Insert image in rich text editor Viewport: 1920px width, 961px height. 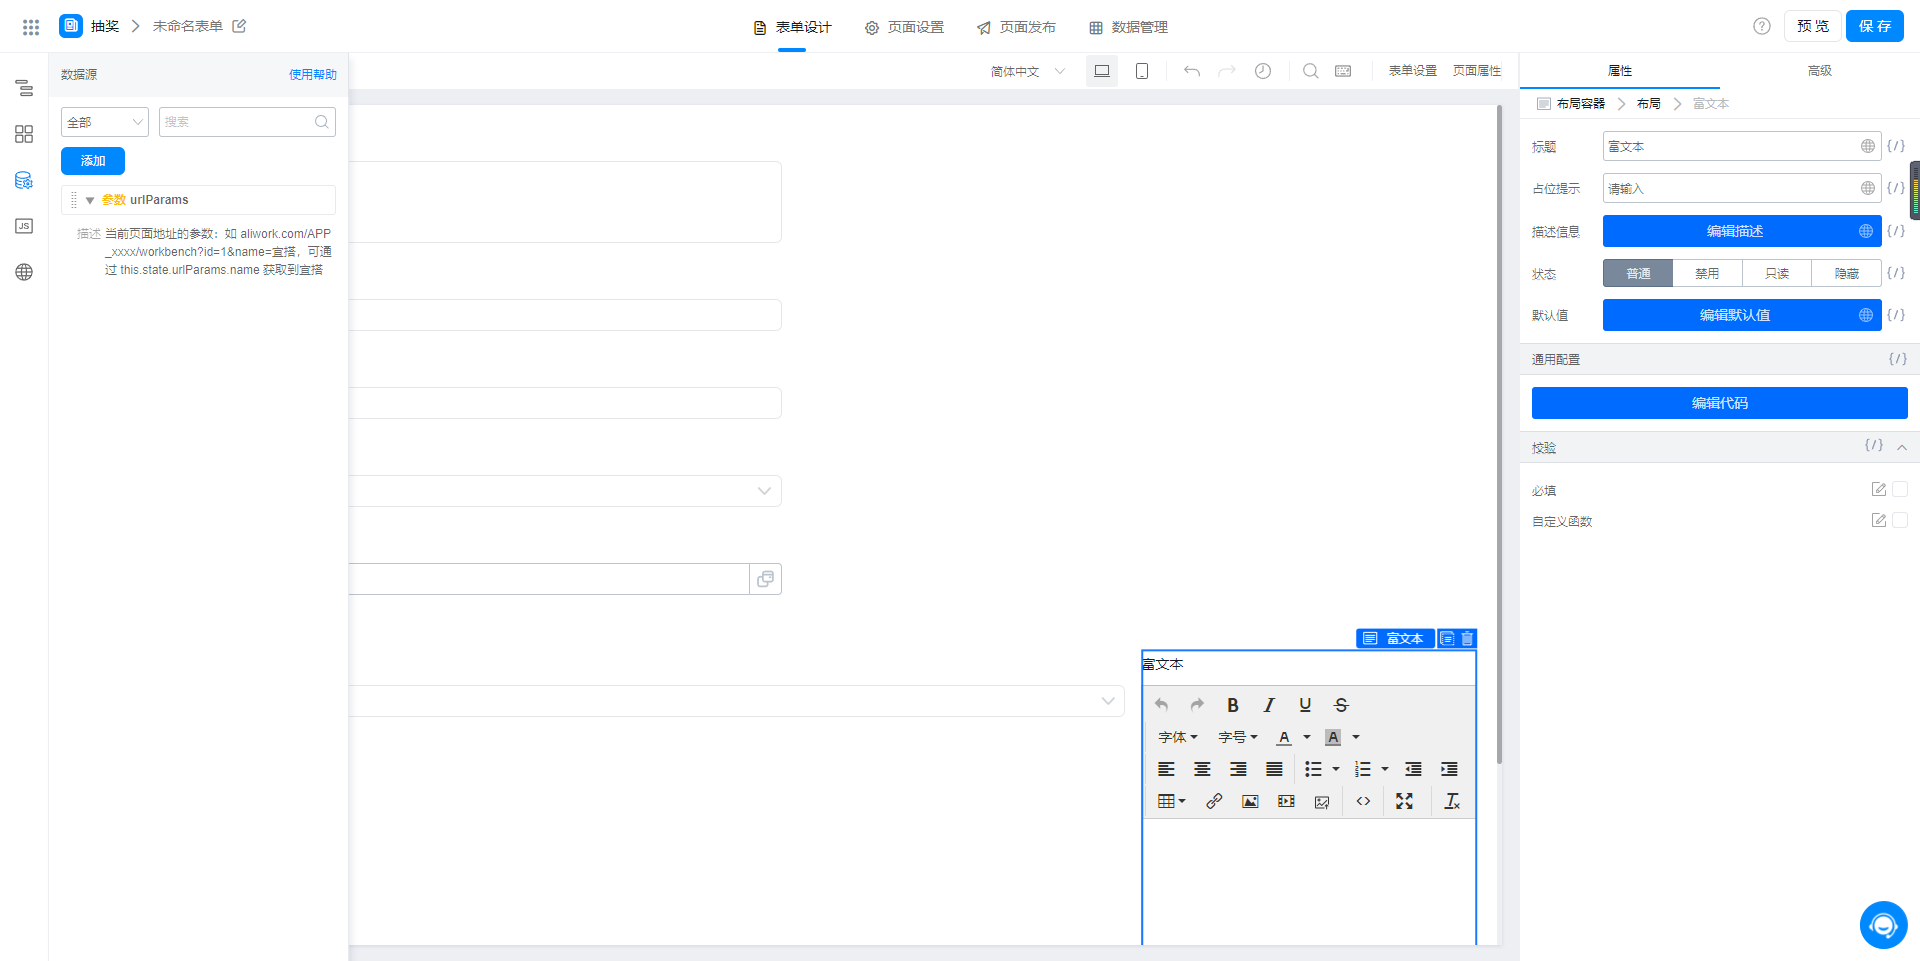coord(1250,801)
